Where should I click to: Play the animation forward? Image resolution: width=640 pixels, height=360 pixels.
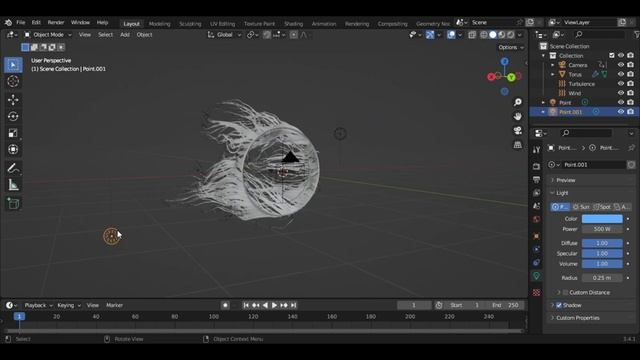(x=274, y=305)
